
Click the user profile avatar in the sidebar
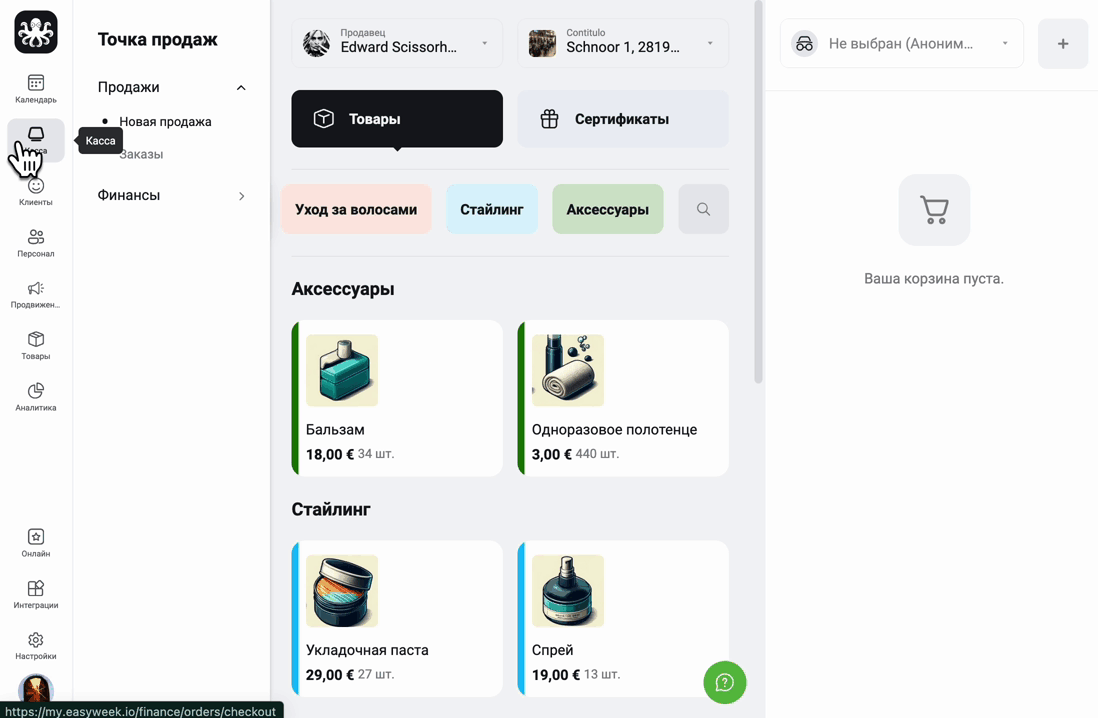pyautogui.click(x=36, y=689)
